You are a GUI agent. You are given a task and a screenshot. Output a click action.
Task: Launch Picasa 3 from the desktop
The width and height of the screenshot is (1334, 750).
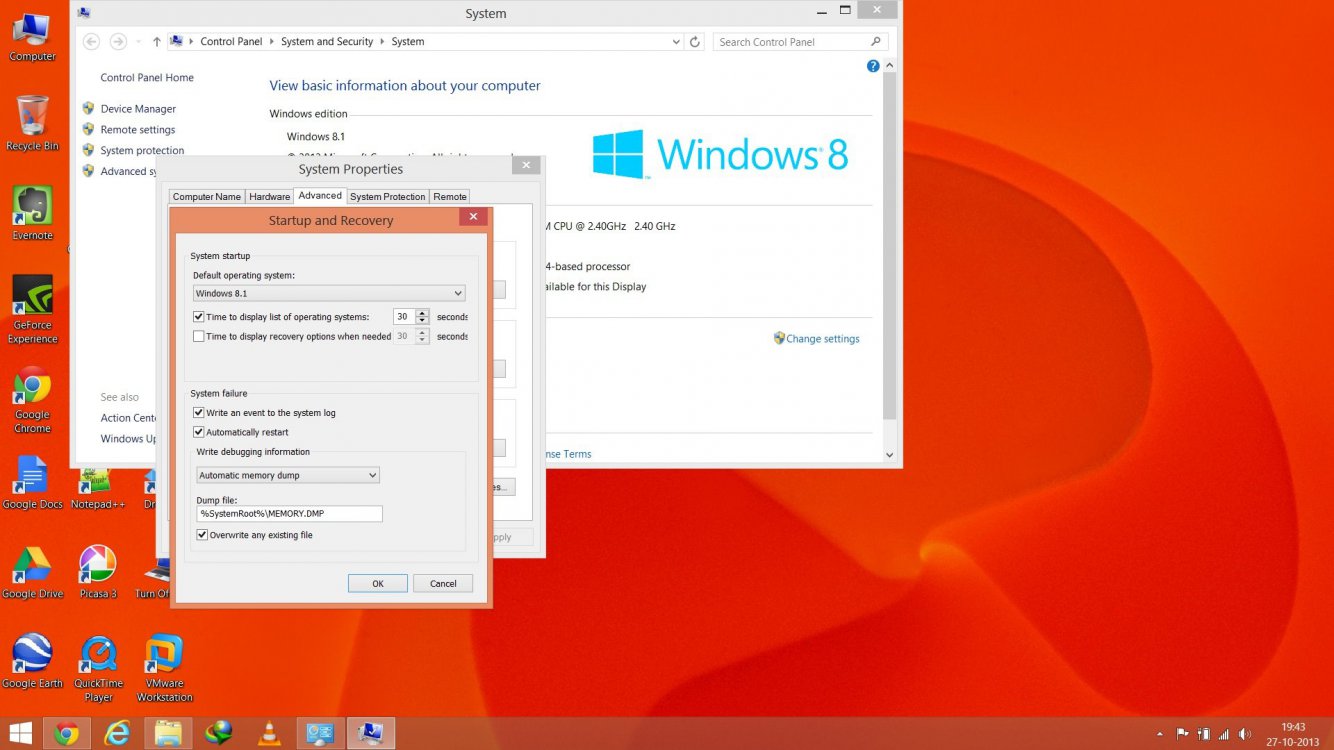(x=97, y=572)
